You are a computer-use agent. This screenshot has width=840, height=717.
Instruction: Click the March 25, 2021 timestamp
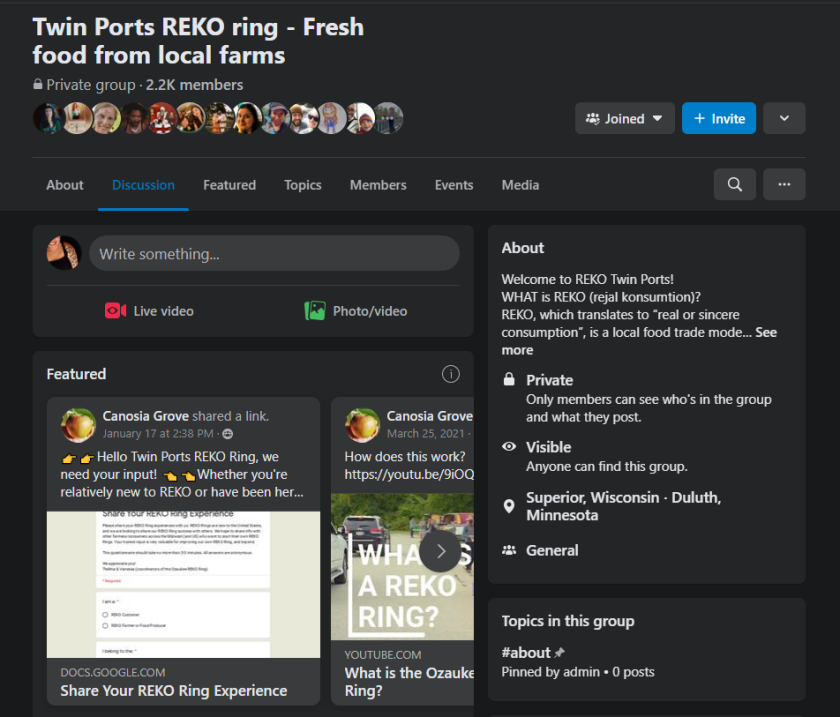(x=426, y=434)
